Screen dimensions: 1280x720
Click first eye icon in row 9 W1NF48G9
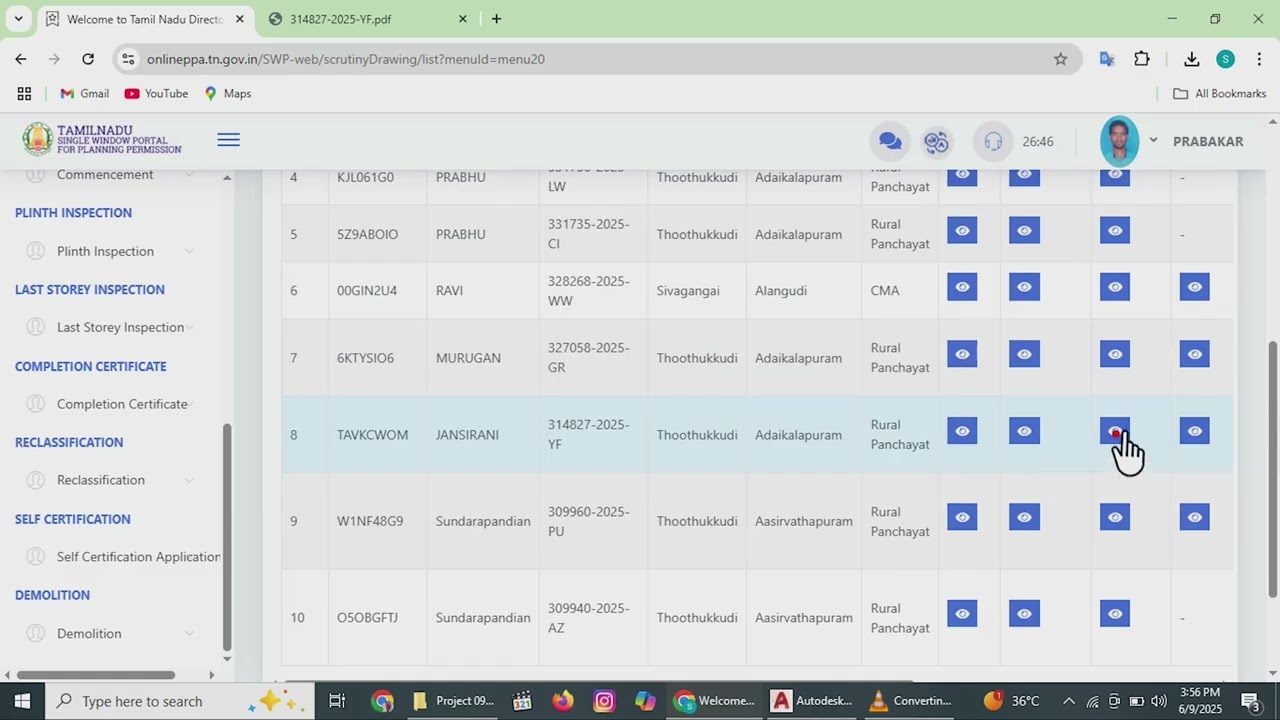tap(962, 517)
